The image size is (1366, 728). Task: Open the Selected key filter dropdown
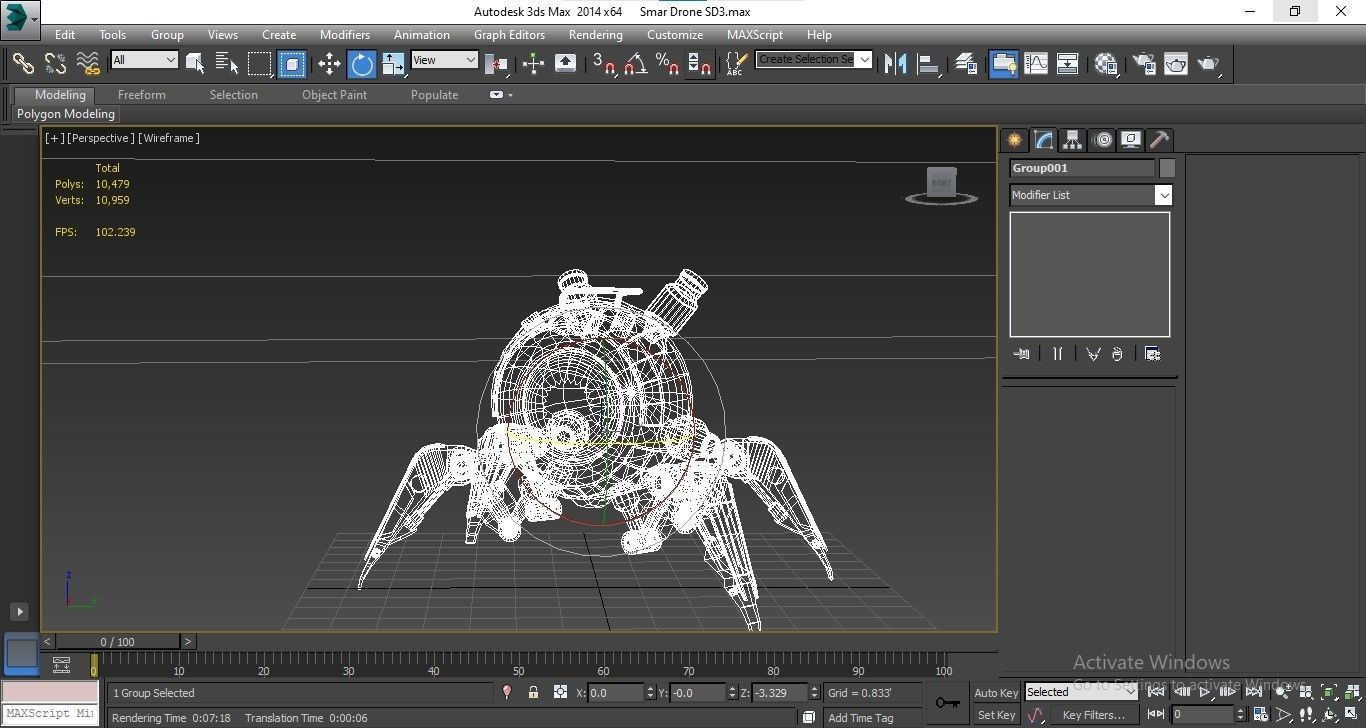pyautogui.click(x=1081, y=692)
